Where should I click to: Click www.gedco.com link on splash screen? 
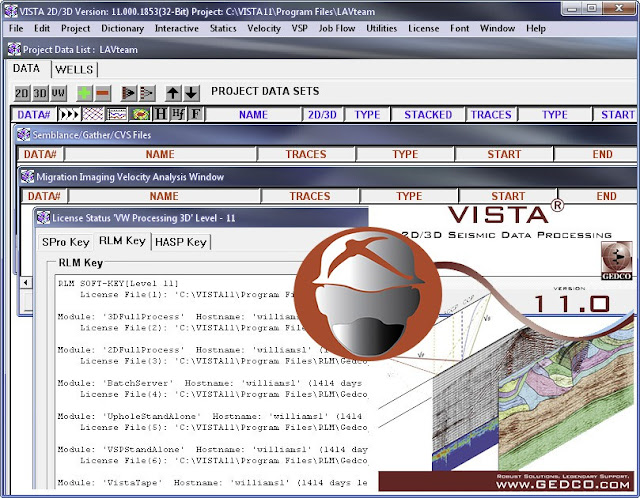tap(563, 485)
